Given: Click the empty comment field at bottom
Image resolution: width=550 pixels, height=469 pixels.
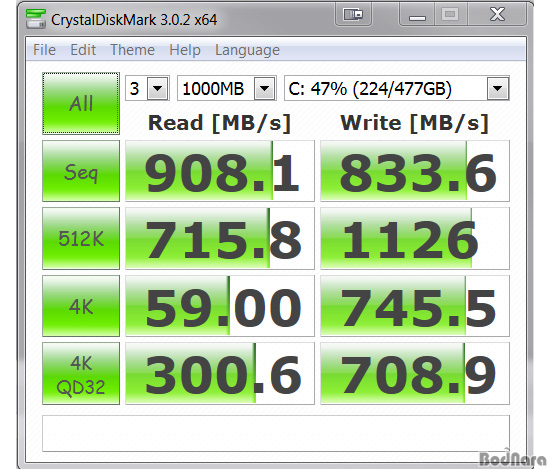Looking at the screenshot, I should 276,434.
